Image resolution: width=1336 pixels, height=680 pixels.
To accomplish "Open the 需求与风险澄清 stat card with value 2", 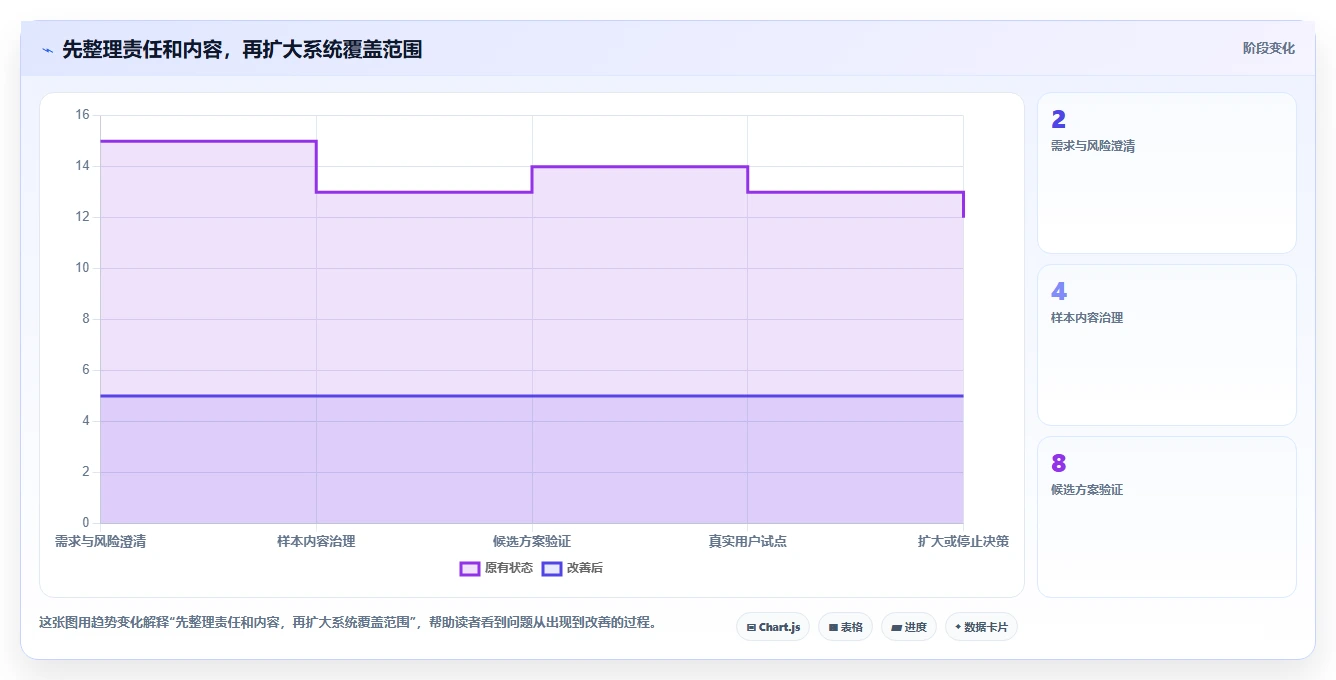I will (x=1167, y=173).
